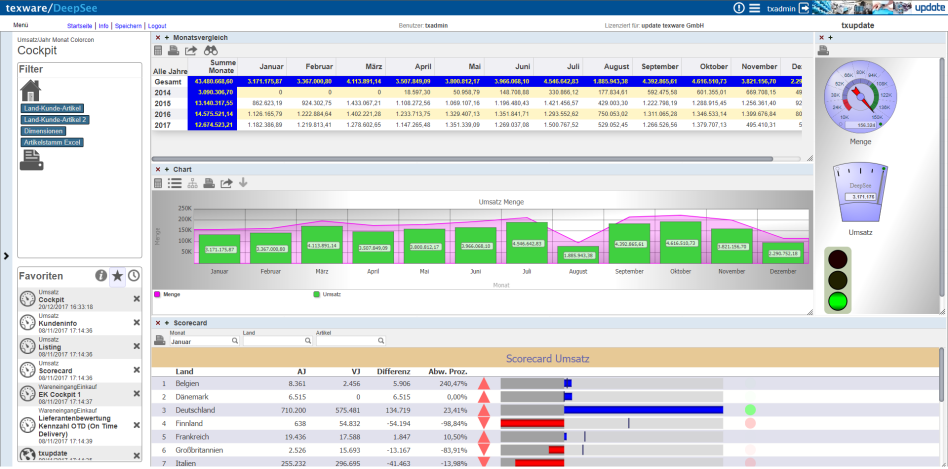Click the Speichern link in header
This screenshot has height=469, width=948.
pos(127,24)
